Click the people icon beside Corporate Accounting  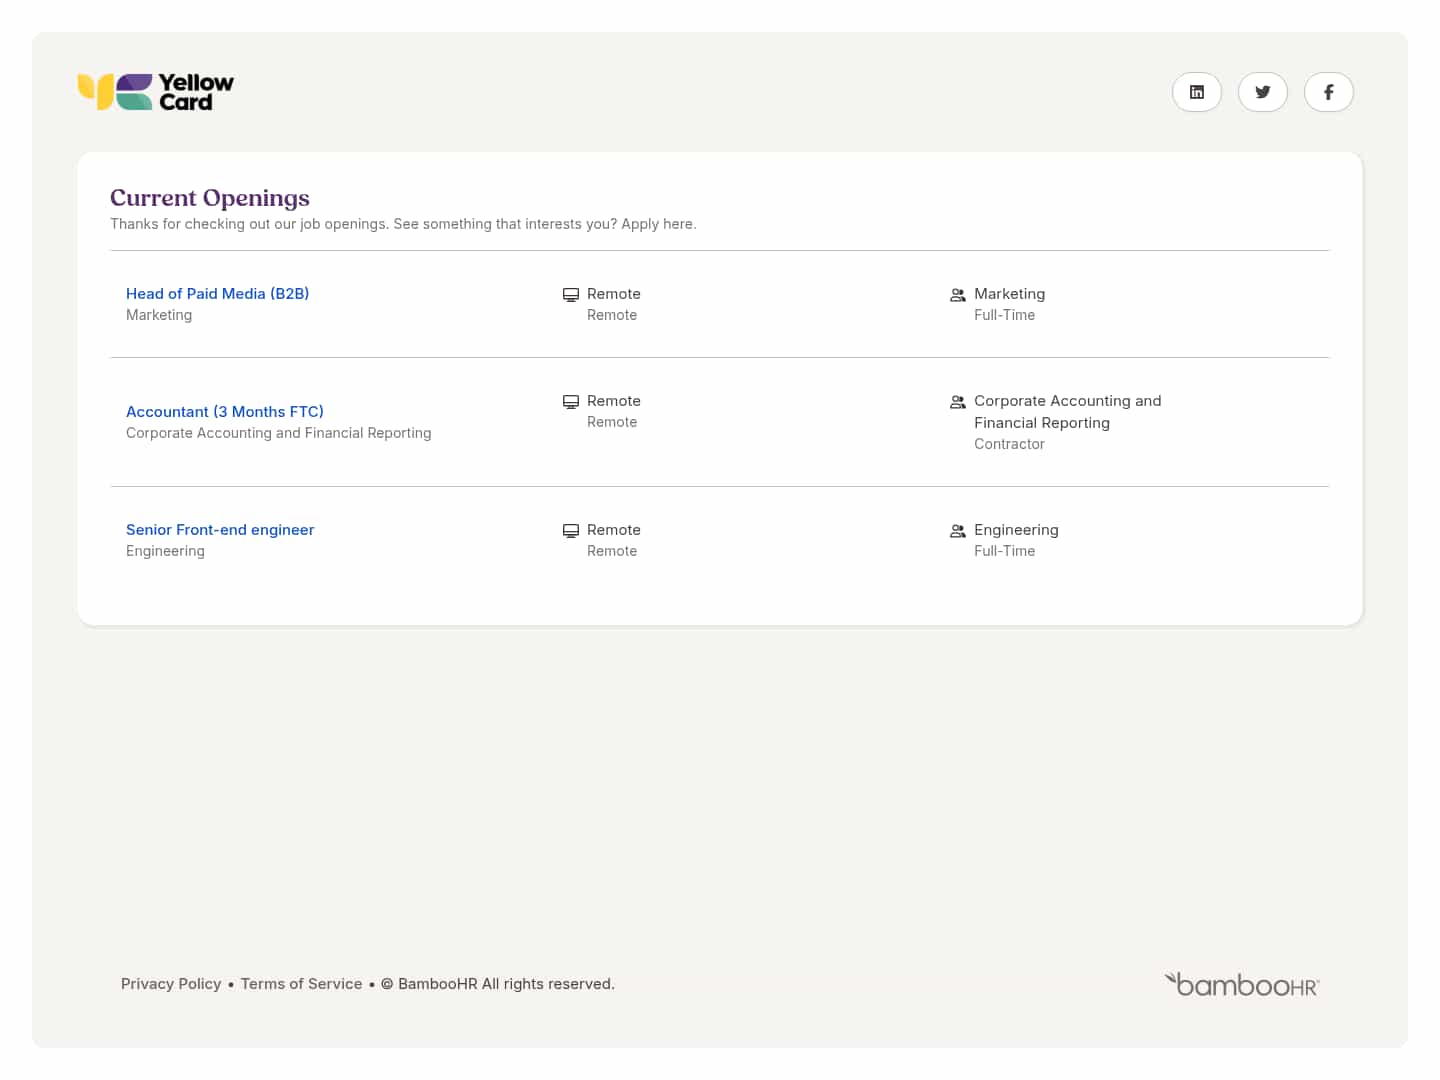coord(957,402)
